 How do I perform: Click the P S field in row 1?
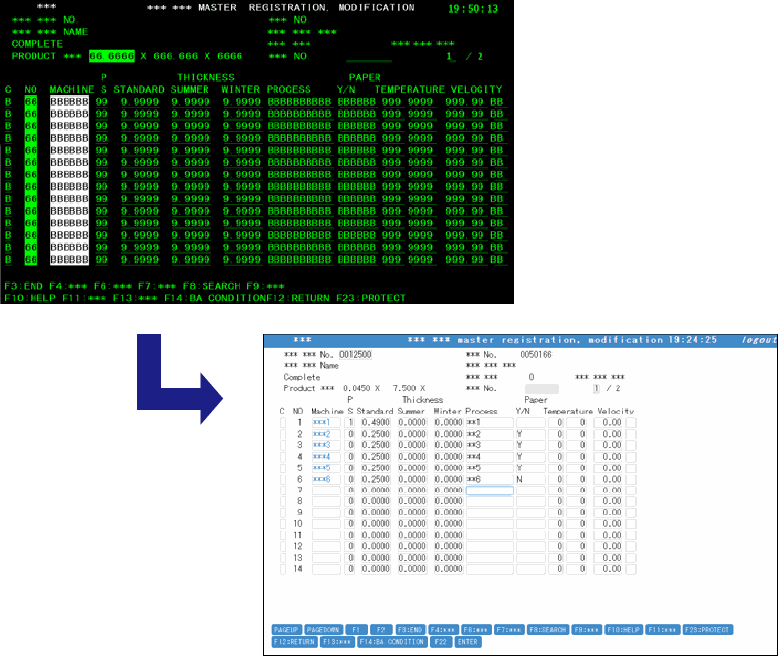tap(349, 422)
